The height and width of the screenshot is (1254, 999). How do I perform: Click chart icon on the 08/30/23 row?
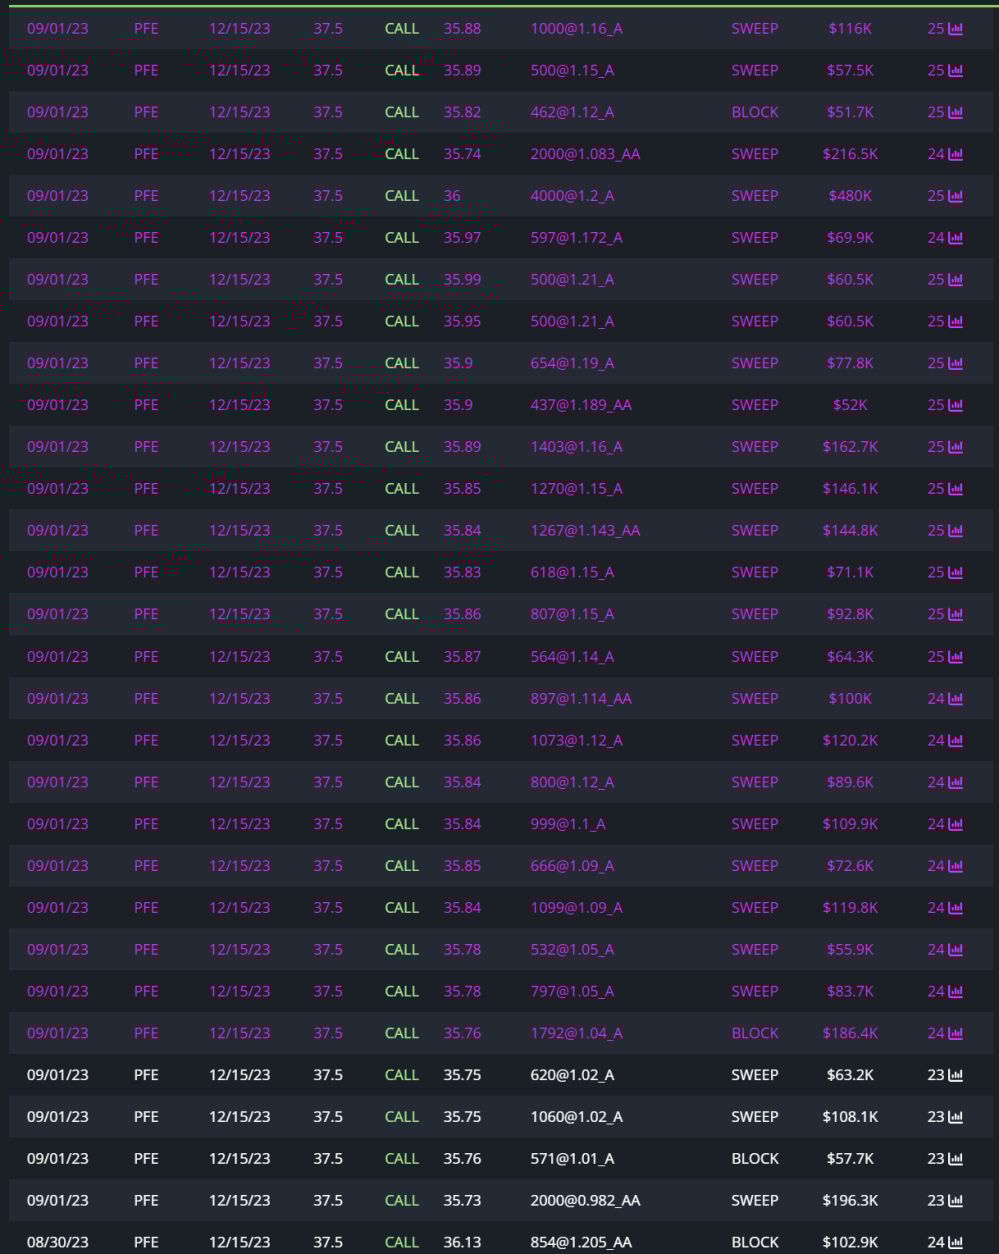coord(955,1242)
